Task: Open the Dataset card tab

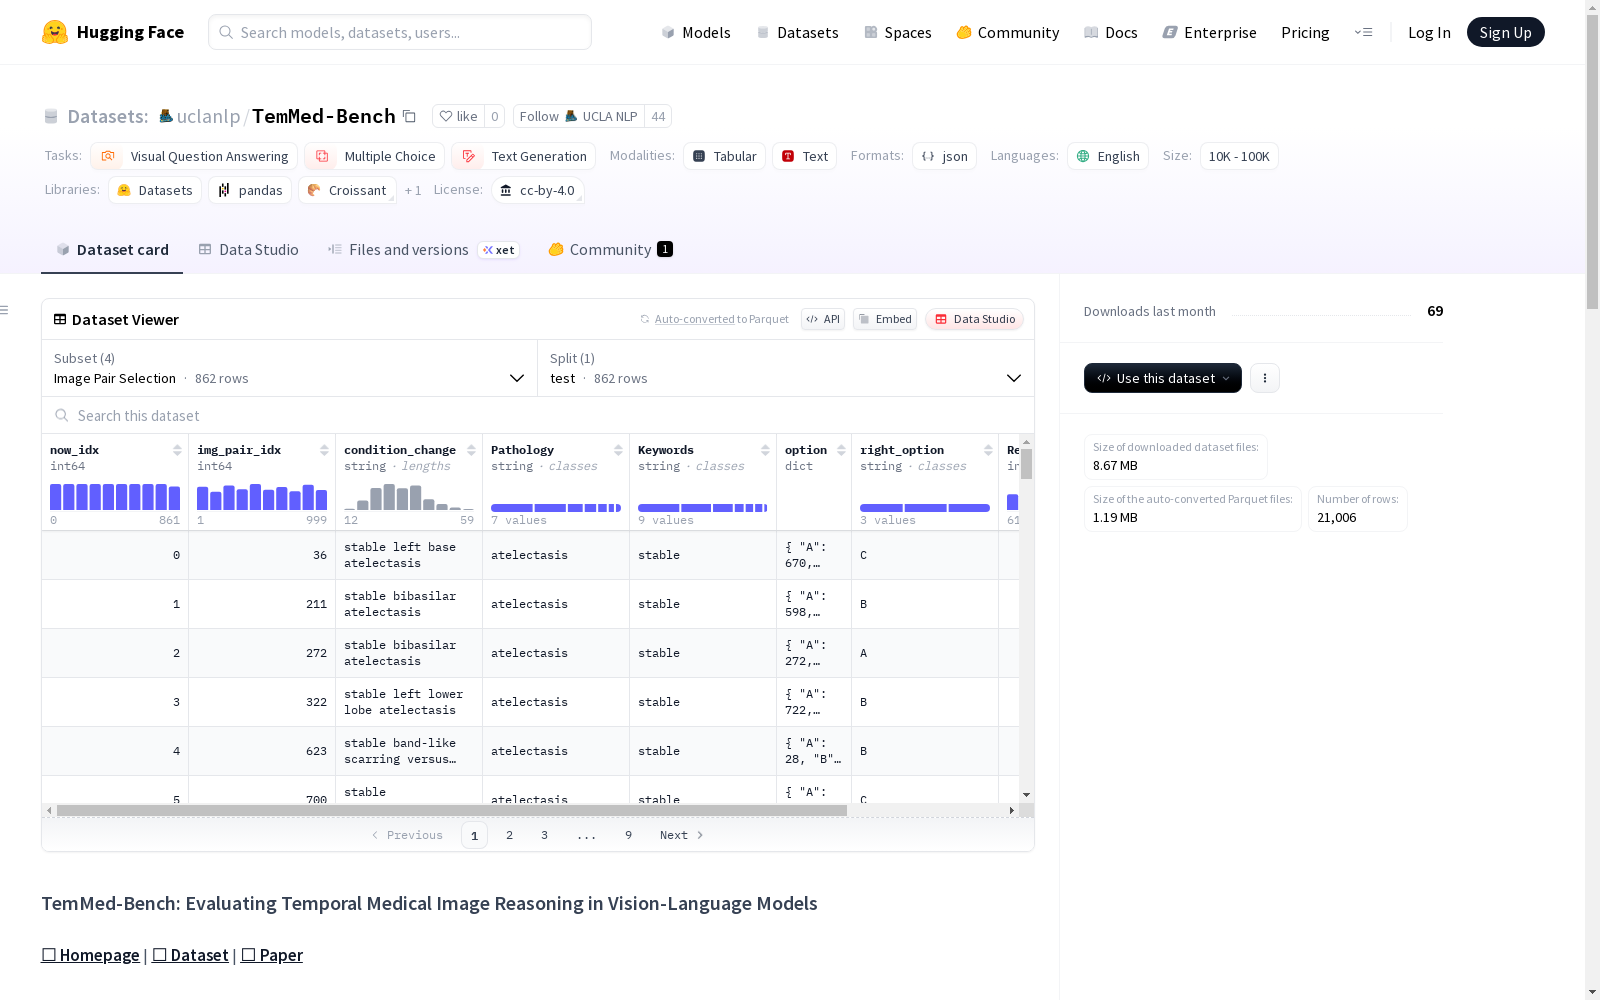Action: point(112,250)
